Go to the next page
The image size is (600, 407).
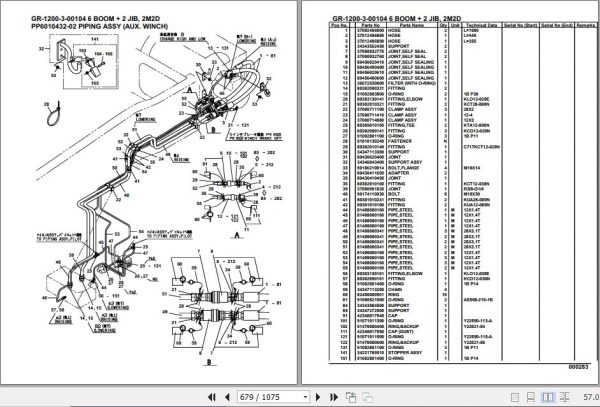318,397
